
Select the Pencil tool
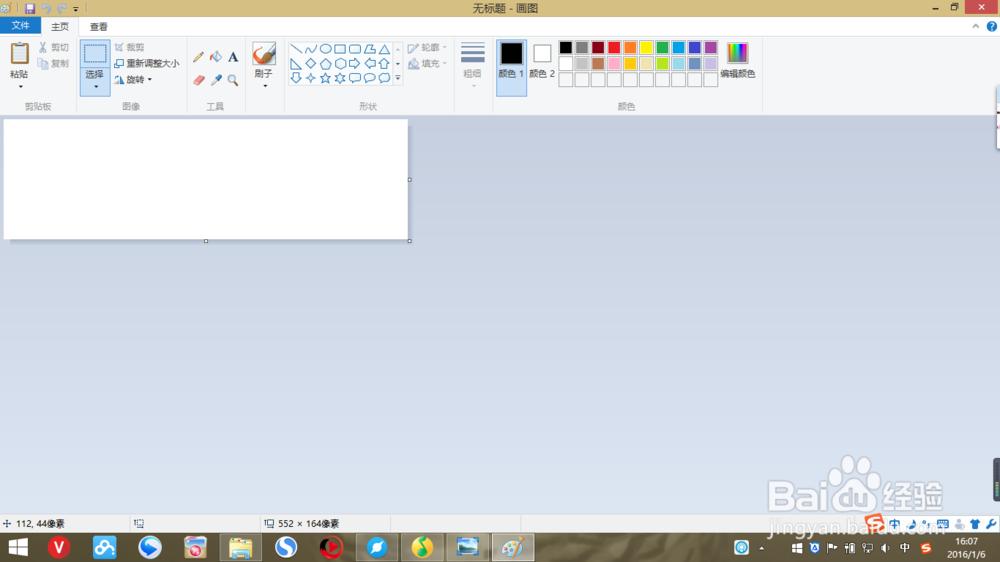pos(198,57)
